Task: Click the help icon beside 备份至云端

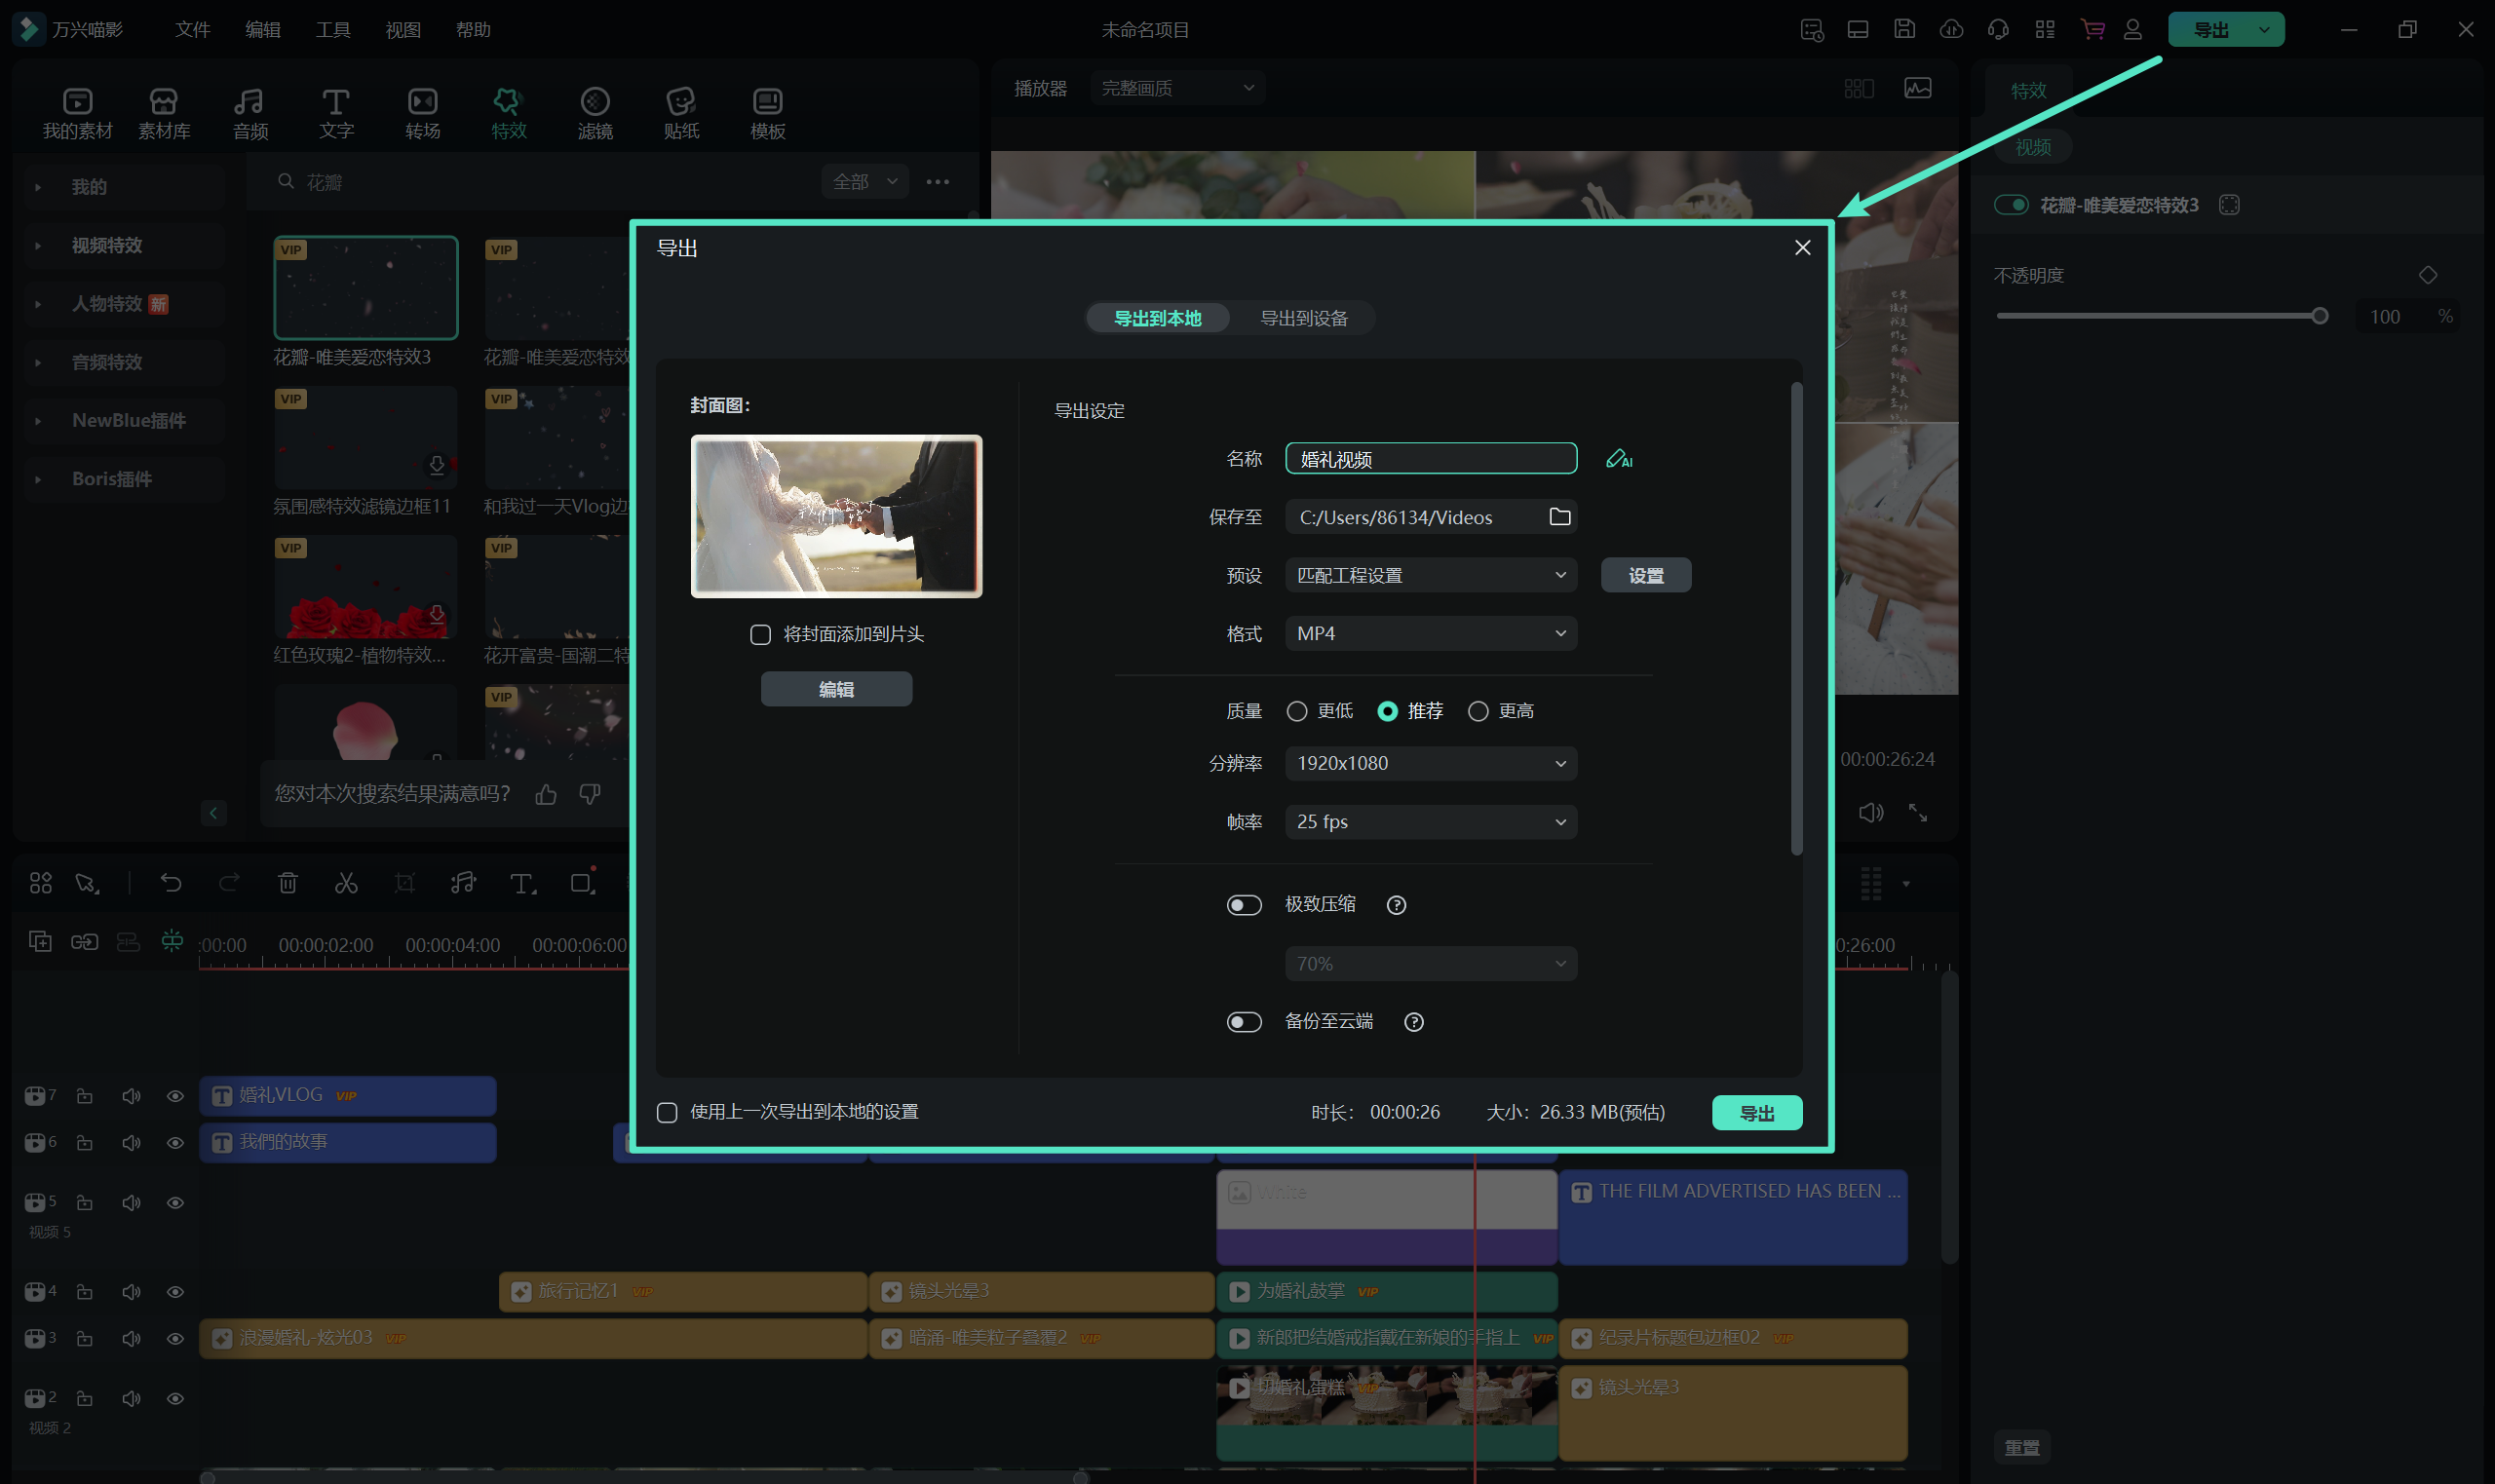Action: tap(1413, 1022)
